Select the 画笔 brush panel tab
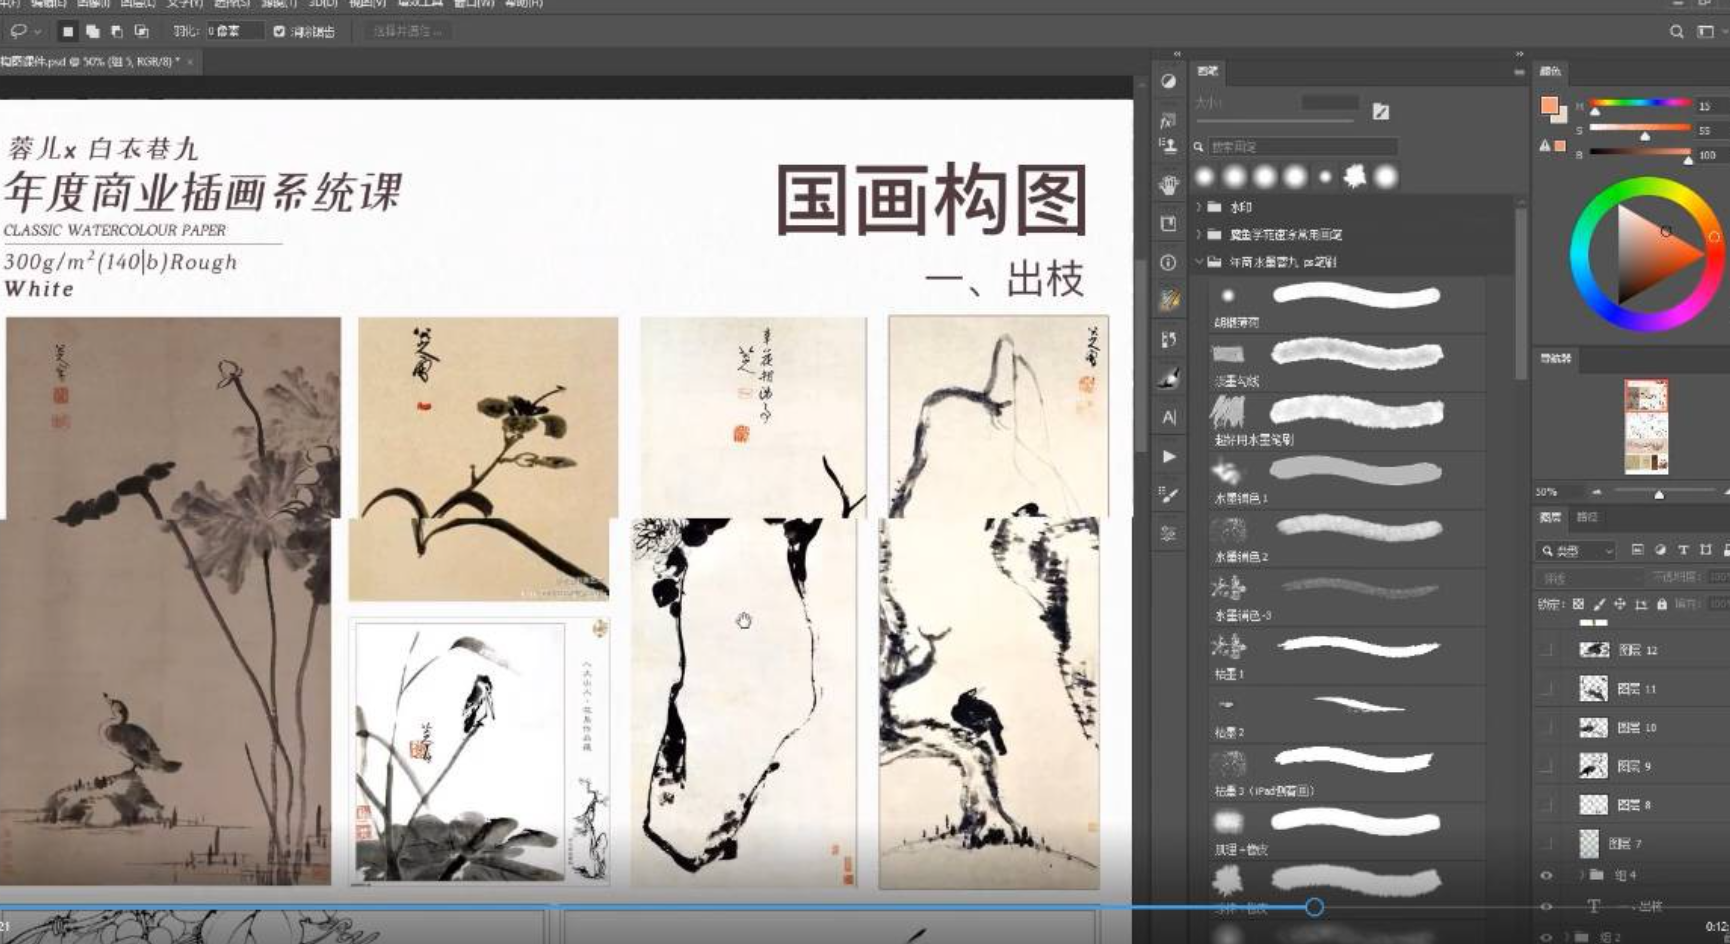Viewport: 1730px width, 944px height. click(1208, 71)
